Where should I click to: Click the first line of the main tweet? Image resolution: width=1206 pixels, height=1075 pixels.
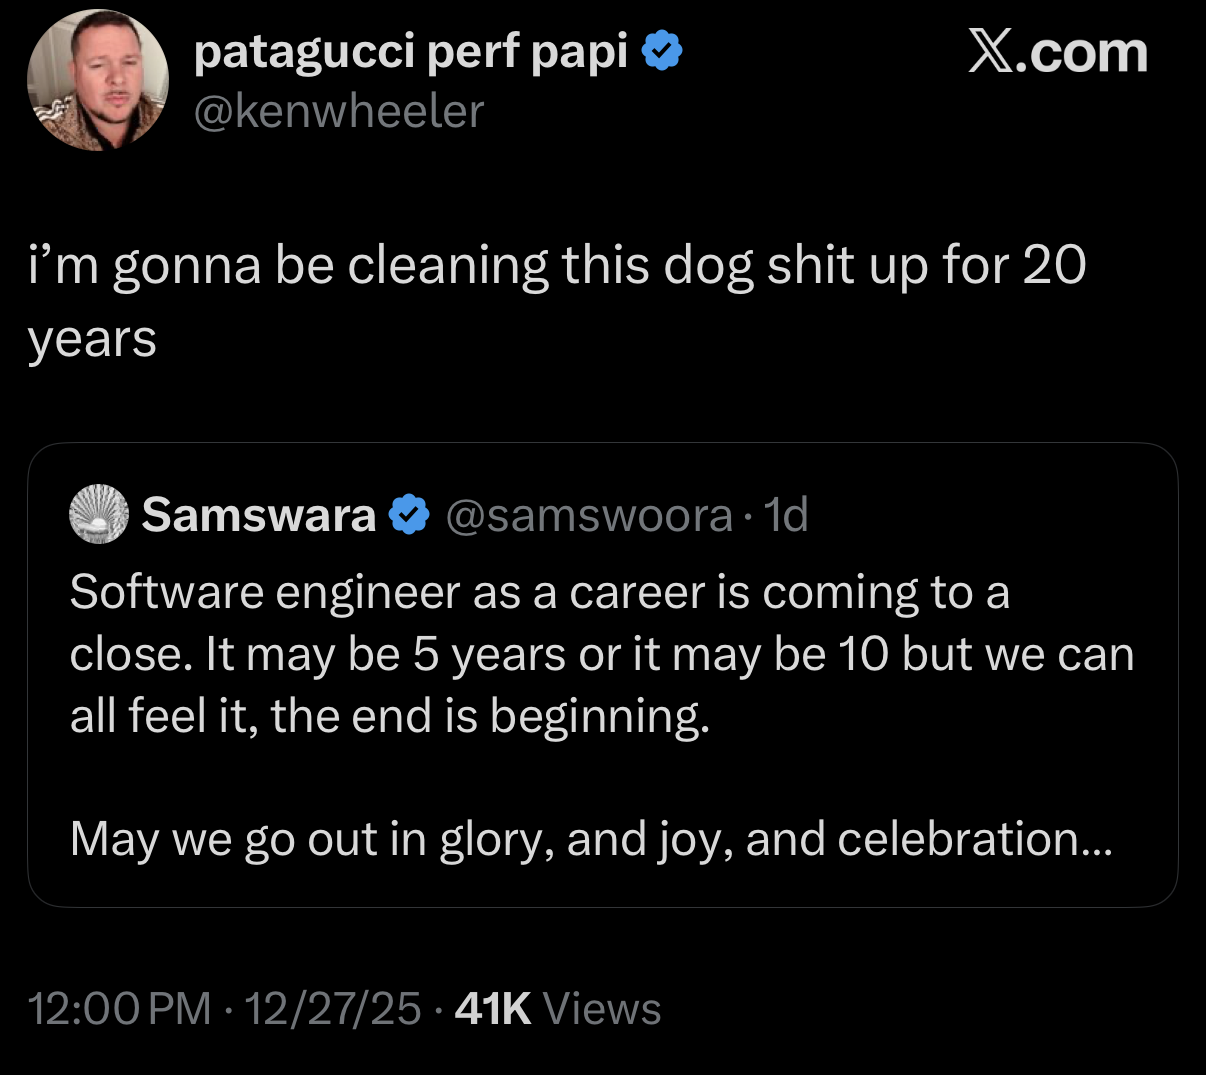pyautogui.click(x=556, y=266)
